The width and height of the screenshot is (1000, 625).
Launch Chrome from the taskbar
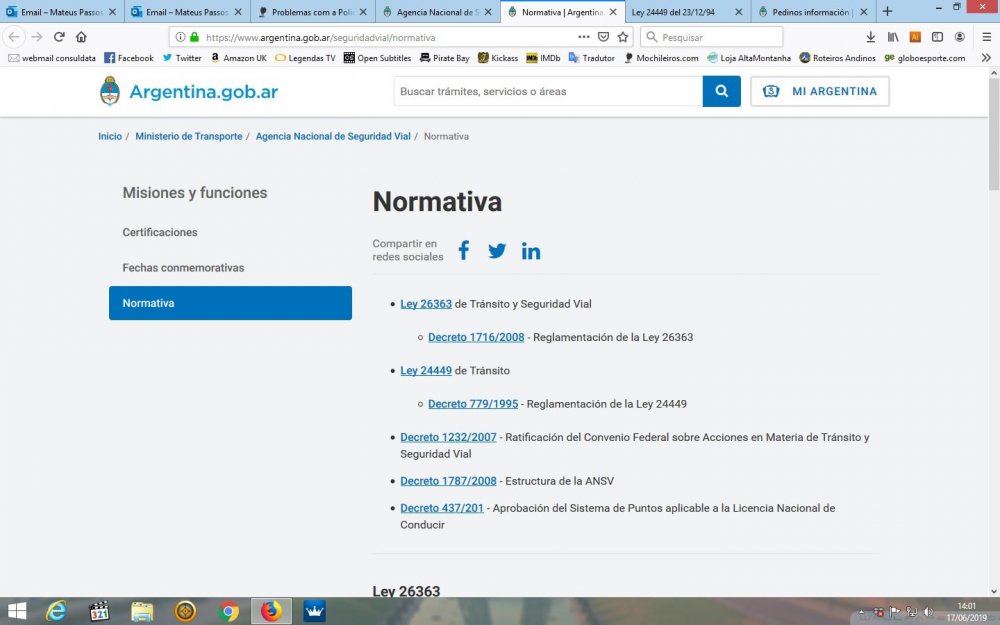coord(228,611)
